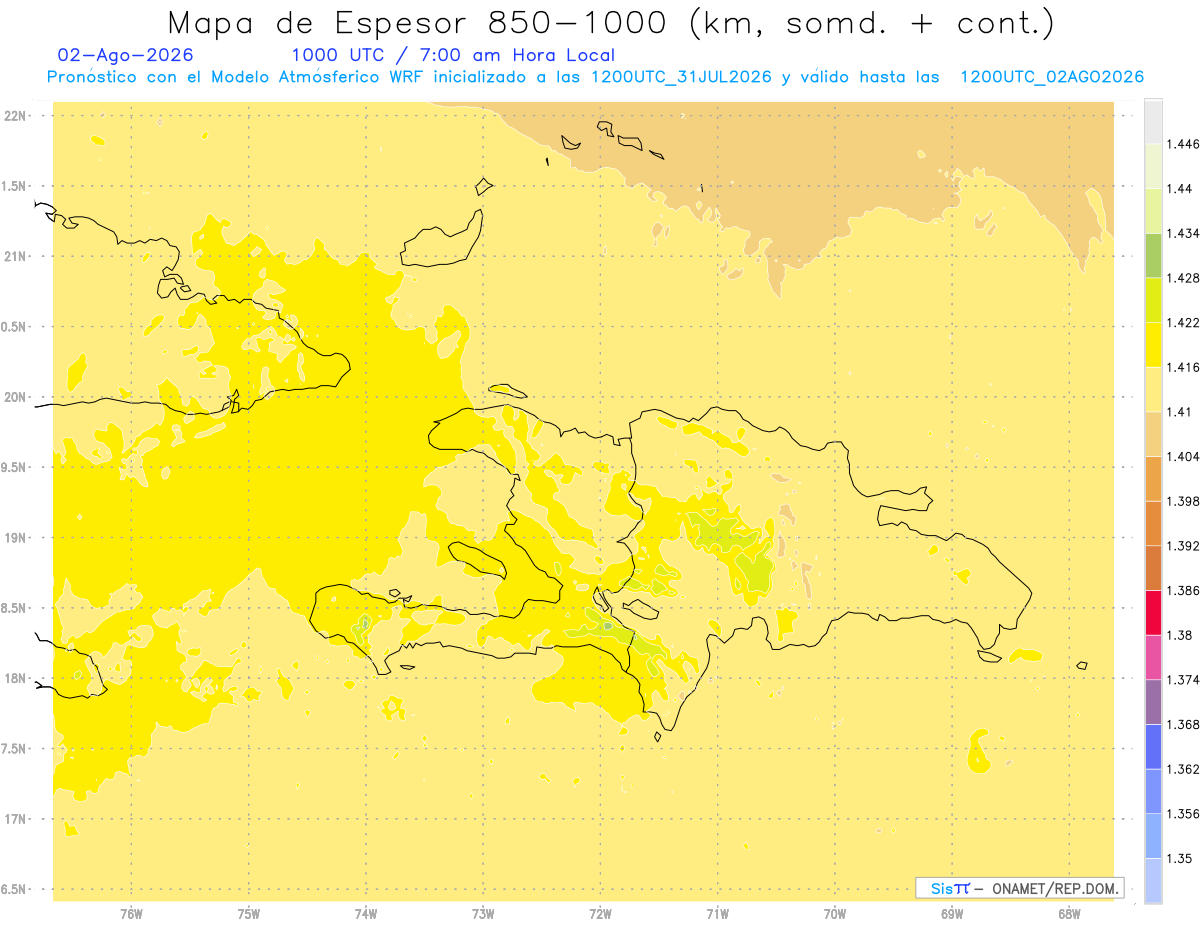Click the longitude label '72W'

pos(600,914)
